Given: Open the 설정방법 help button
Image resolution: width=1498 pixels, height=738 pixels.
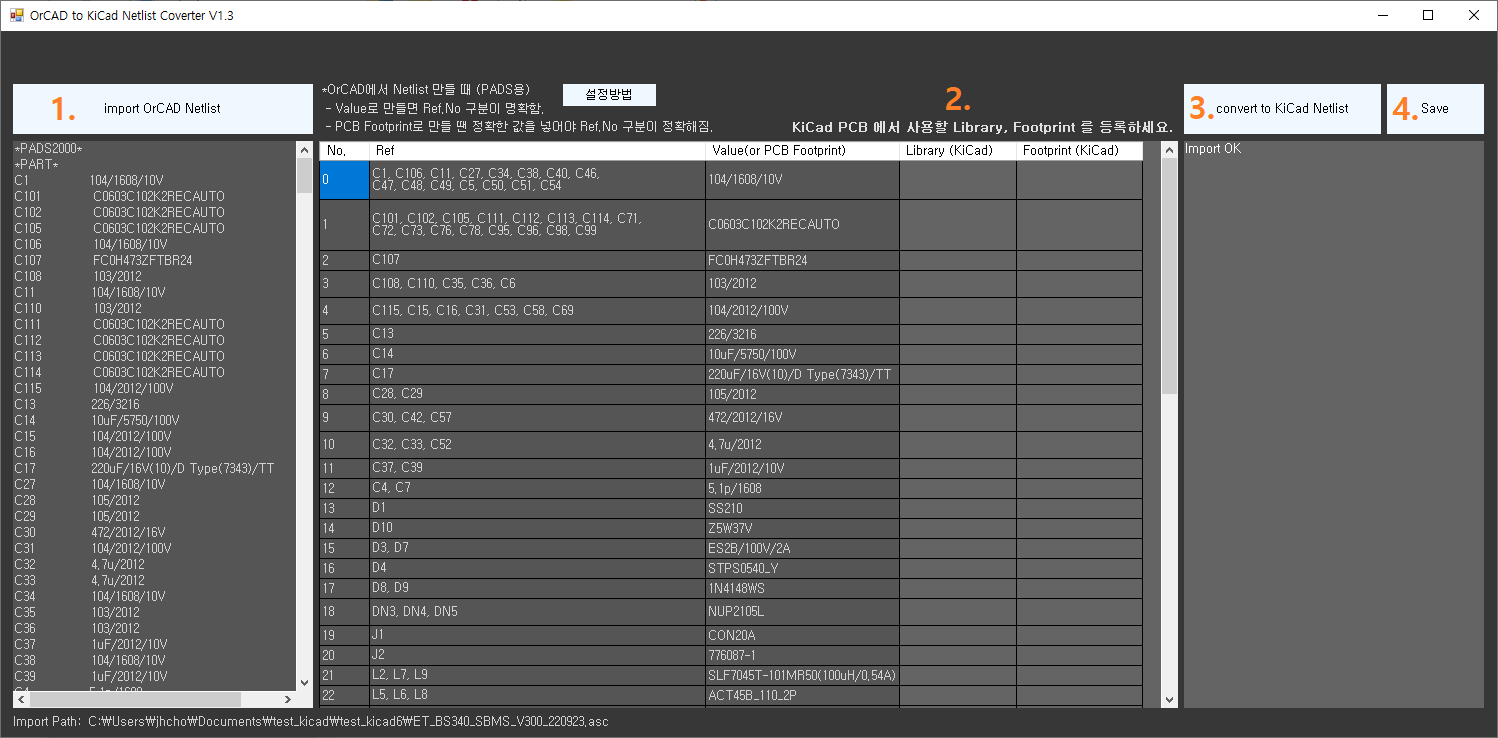Looking at the screenshot, I should pyautogui.click(x=609, y=94).
